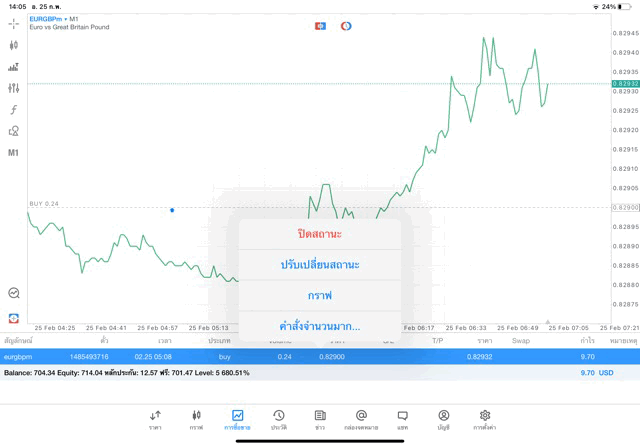Select กราฟ (chart) in the context menu
This screenshot has height=447, width=640.
[x=320, y=296]
